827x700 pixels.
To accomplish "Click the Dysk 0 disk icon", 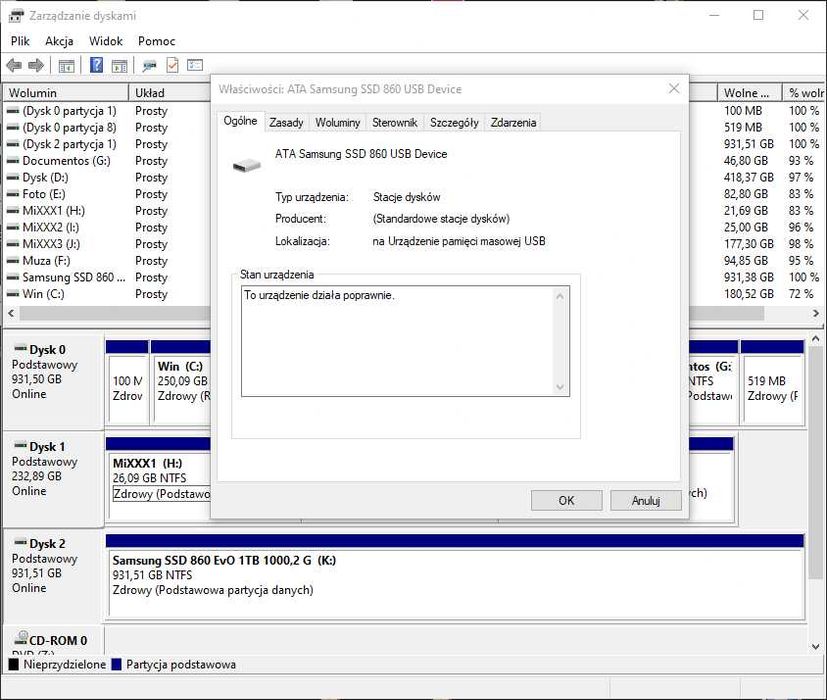I will (21, 349).
